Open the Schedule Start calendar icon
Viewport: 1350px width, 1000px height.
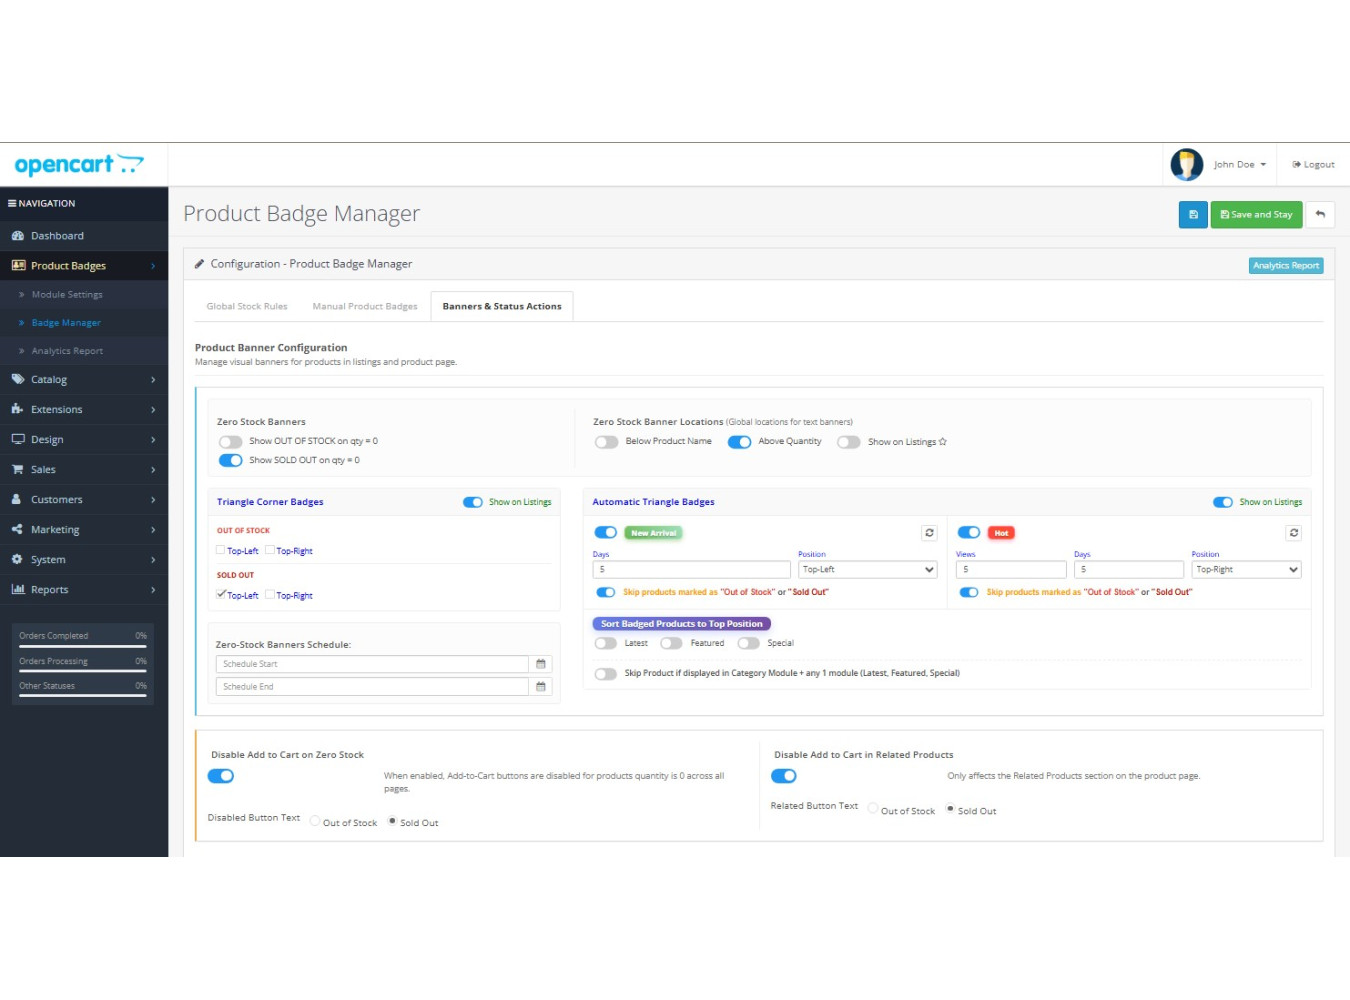pyautogui.click(x=541, y=664)
